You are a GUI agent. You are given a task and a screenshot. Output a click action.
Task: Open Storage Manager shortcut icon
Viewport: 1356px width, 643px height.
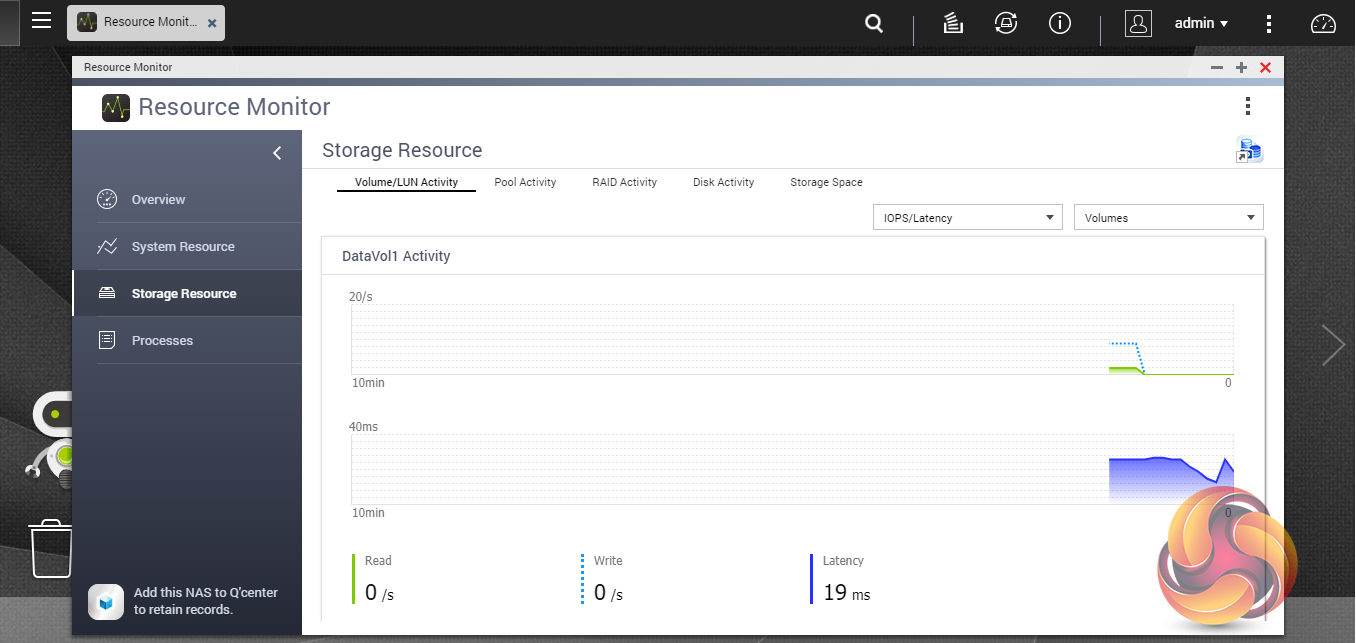pos(1248,151)
